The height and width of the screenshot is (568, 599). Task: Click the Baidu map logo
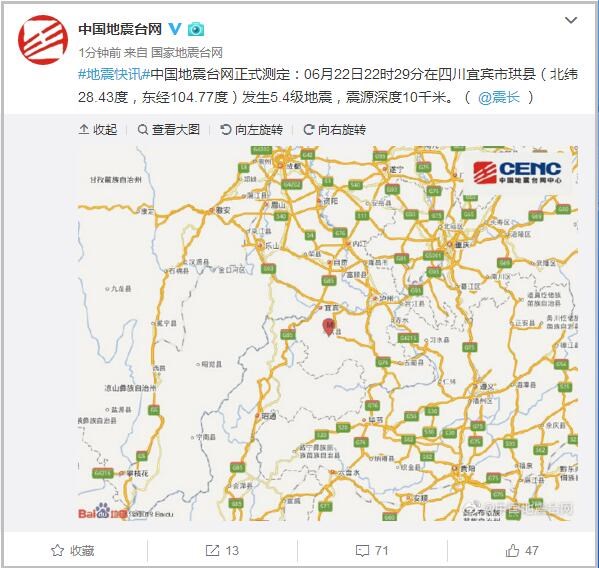[102, 511]
